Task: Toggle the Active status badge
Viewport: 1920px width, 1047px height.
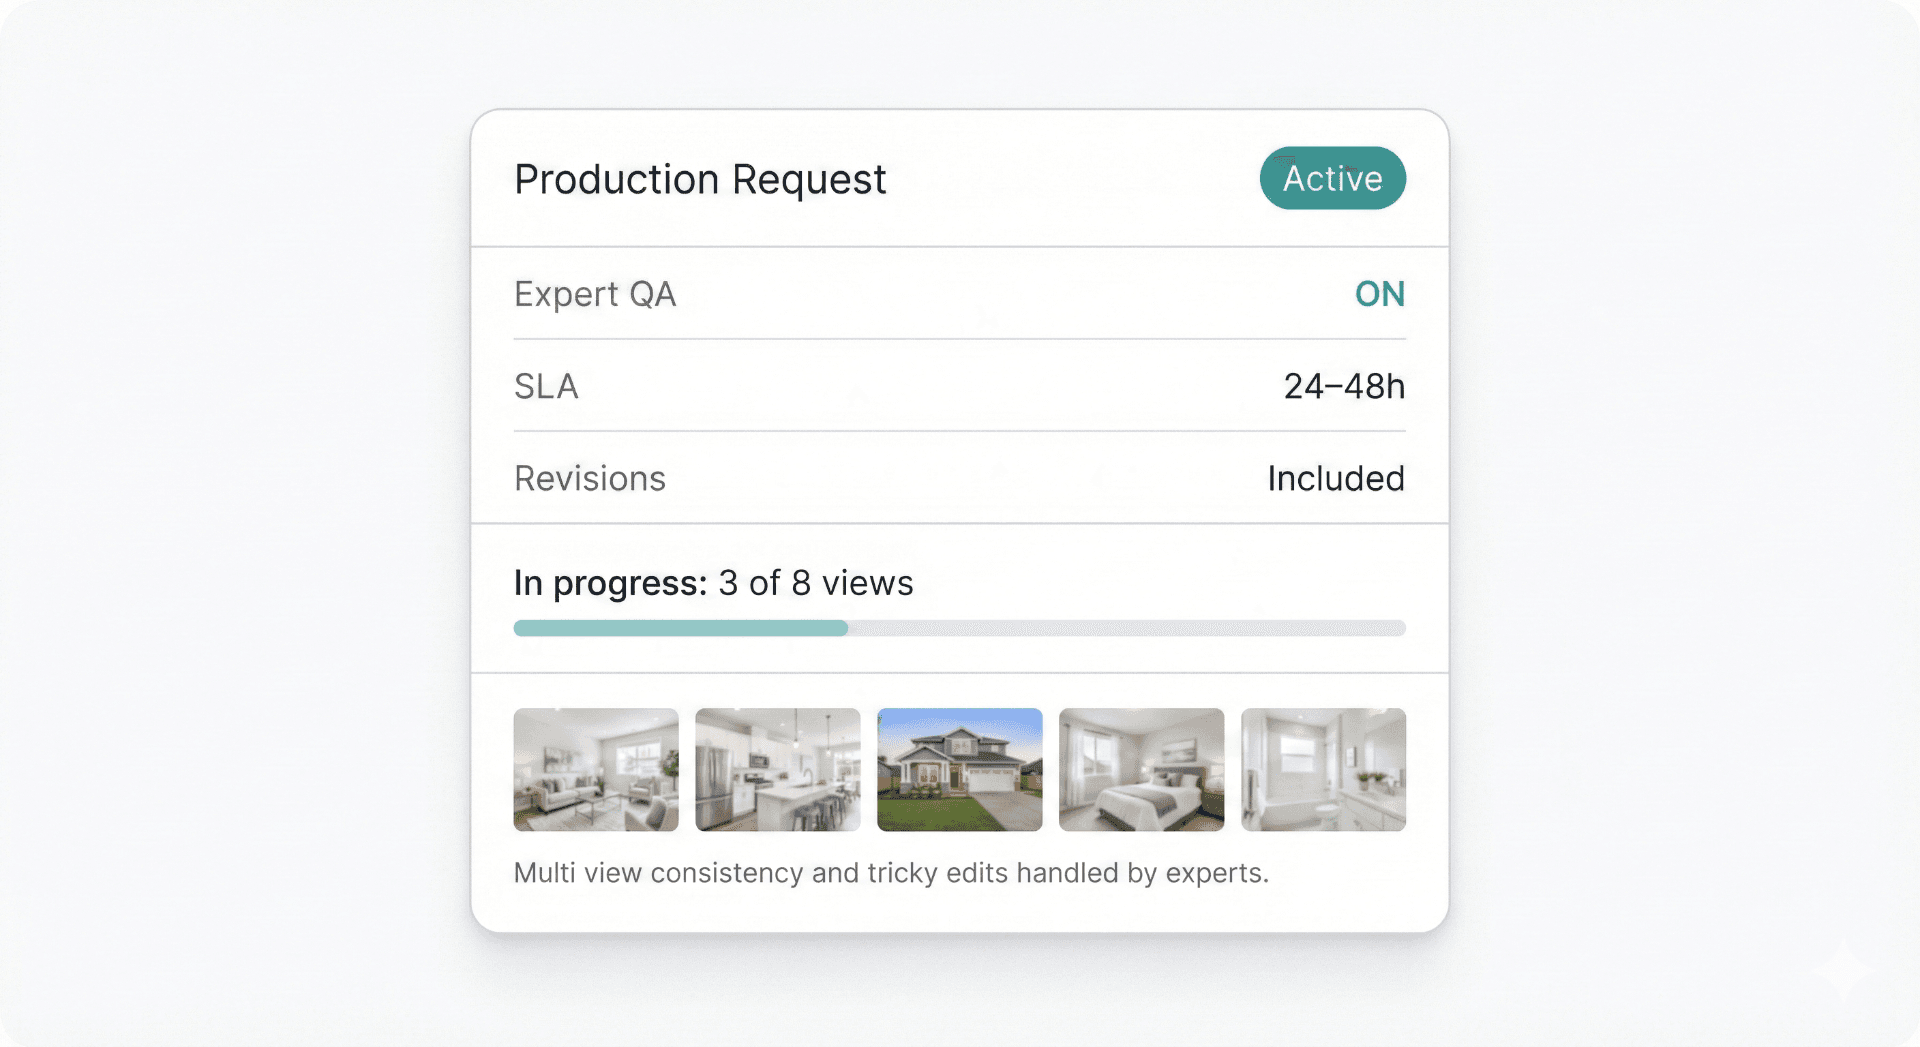Action: click(1332, 178)
